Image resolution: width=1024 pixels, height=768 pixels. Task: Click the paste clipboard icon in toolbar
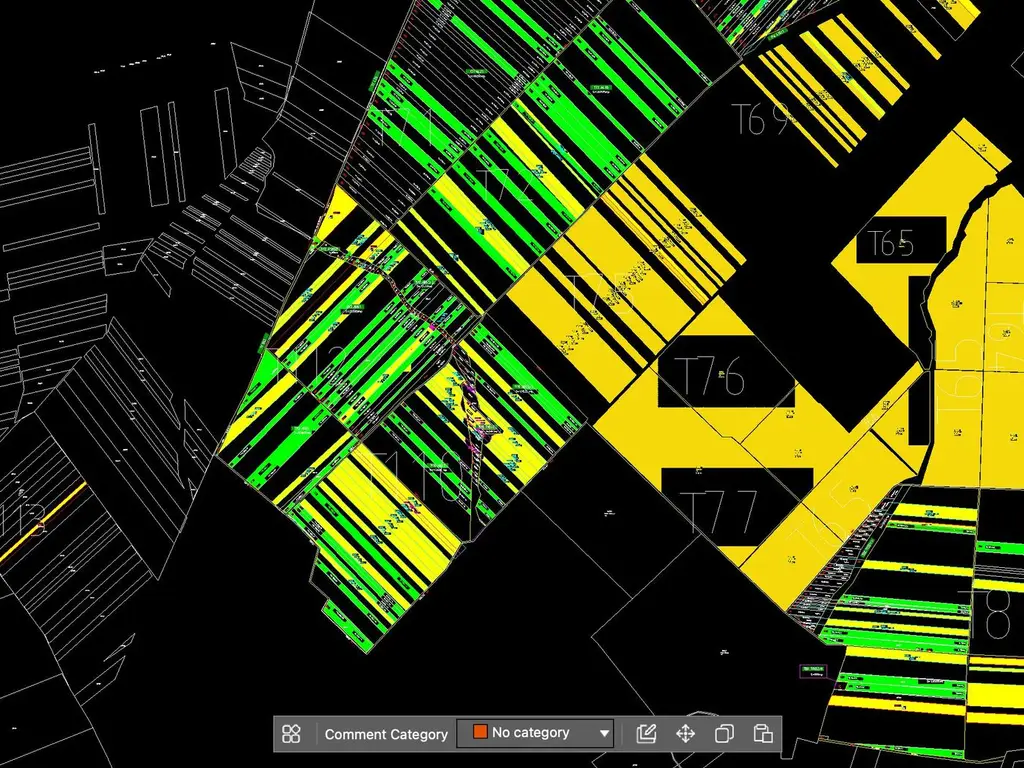[x=763, y=733]
